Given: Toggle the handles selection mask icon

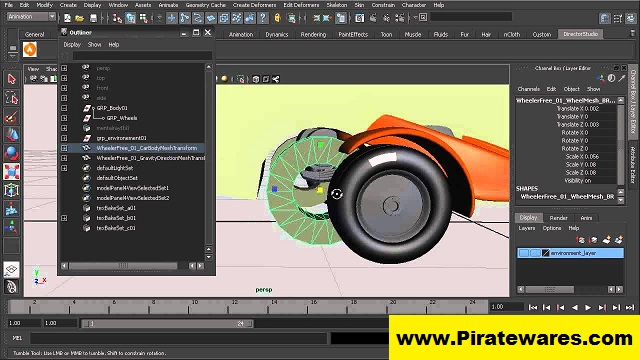Looking at the screenshot, I should point(171,18).
